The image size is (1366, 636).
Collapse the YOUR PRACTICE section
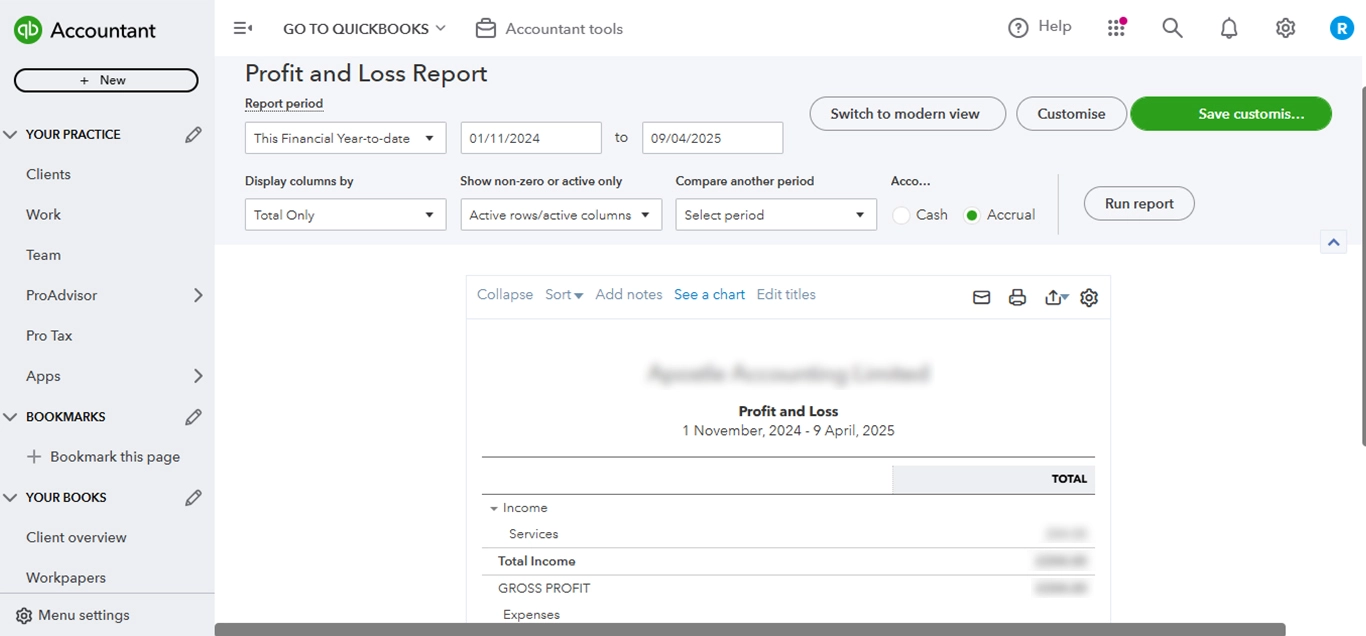tap(10, 133)
